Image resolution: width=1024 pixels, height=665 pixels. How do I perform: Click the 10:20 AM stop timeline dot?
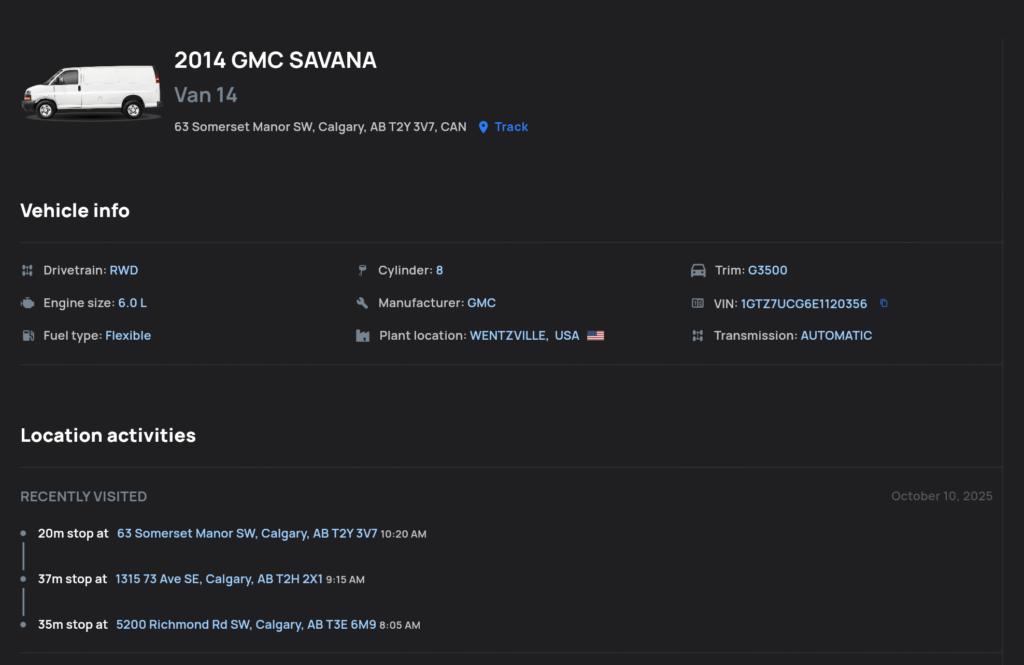point(23,533)
